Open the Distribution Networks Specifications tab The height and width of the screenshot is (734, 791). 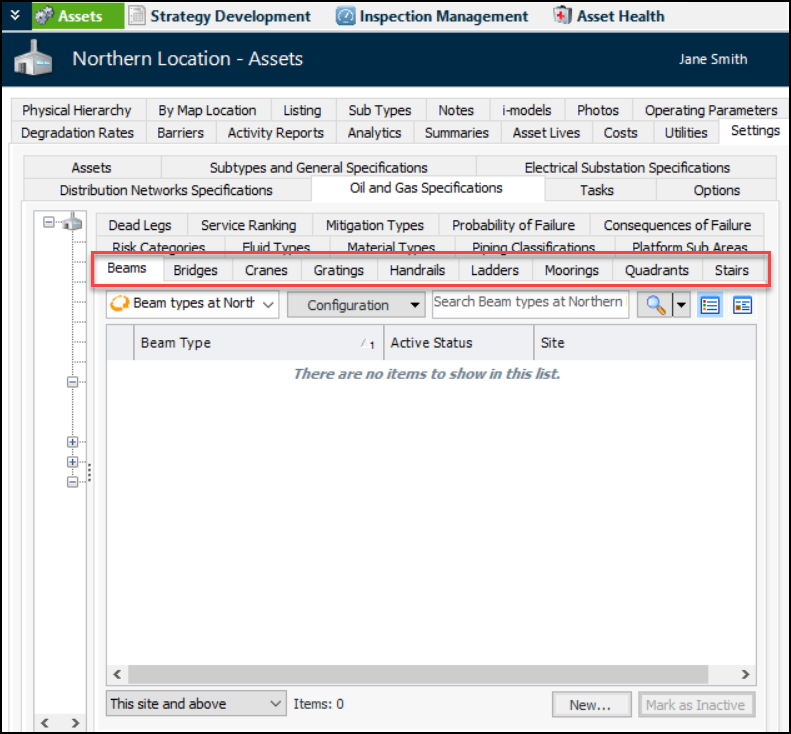pos(166,190)
